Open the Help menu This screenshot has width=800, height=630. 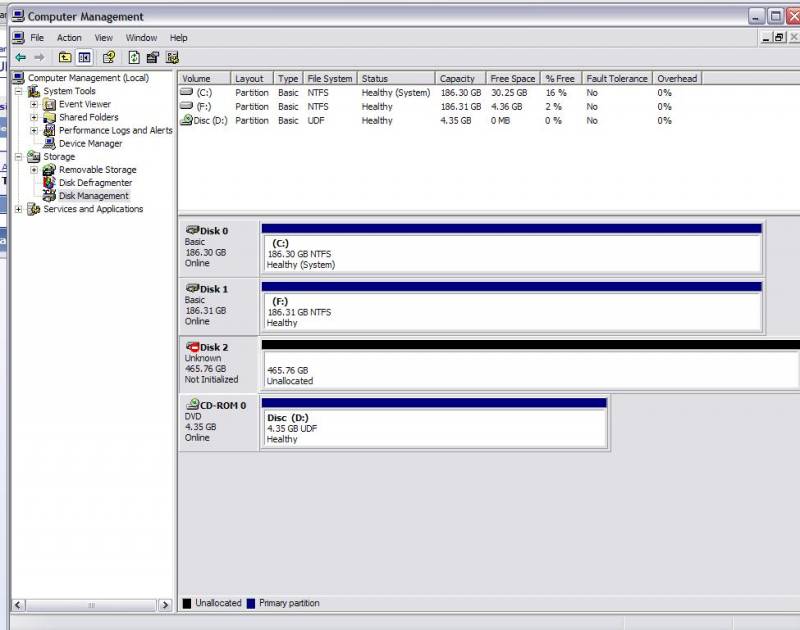(x=179, y=38)
